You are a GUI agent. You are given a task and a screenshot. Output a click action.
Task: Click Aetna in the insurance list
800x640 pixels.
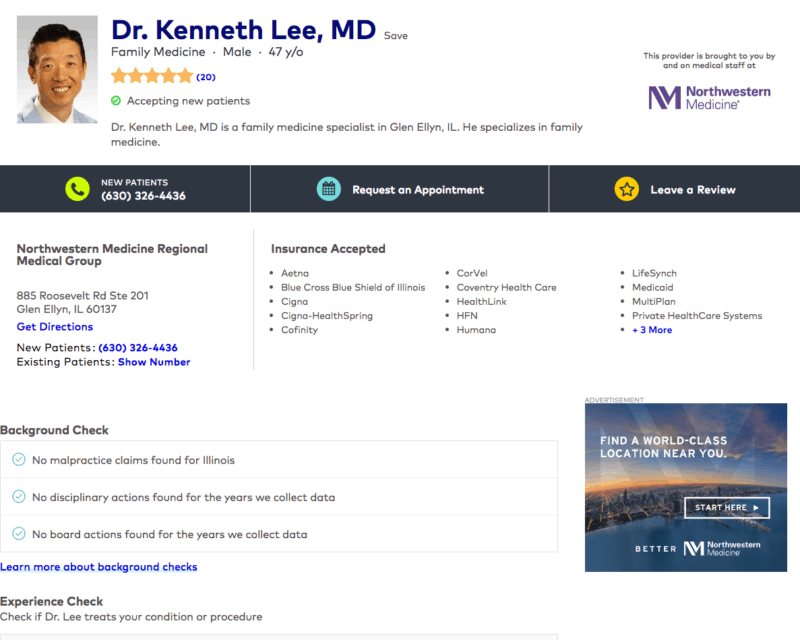295,274
